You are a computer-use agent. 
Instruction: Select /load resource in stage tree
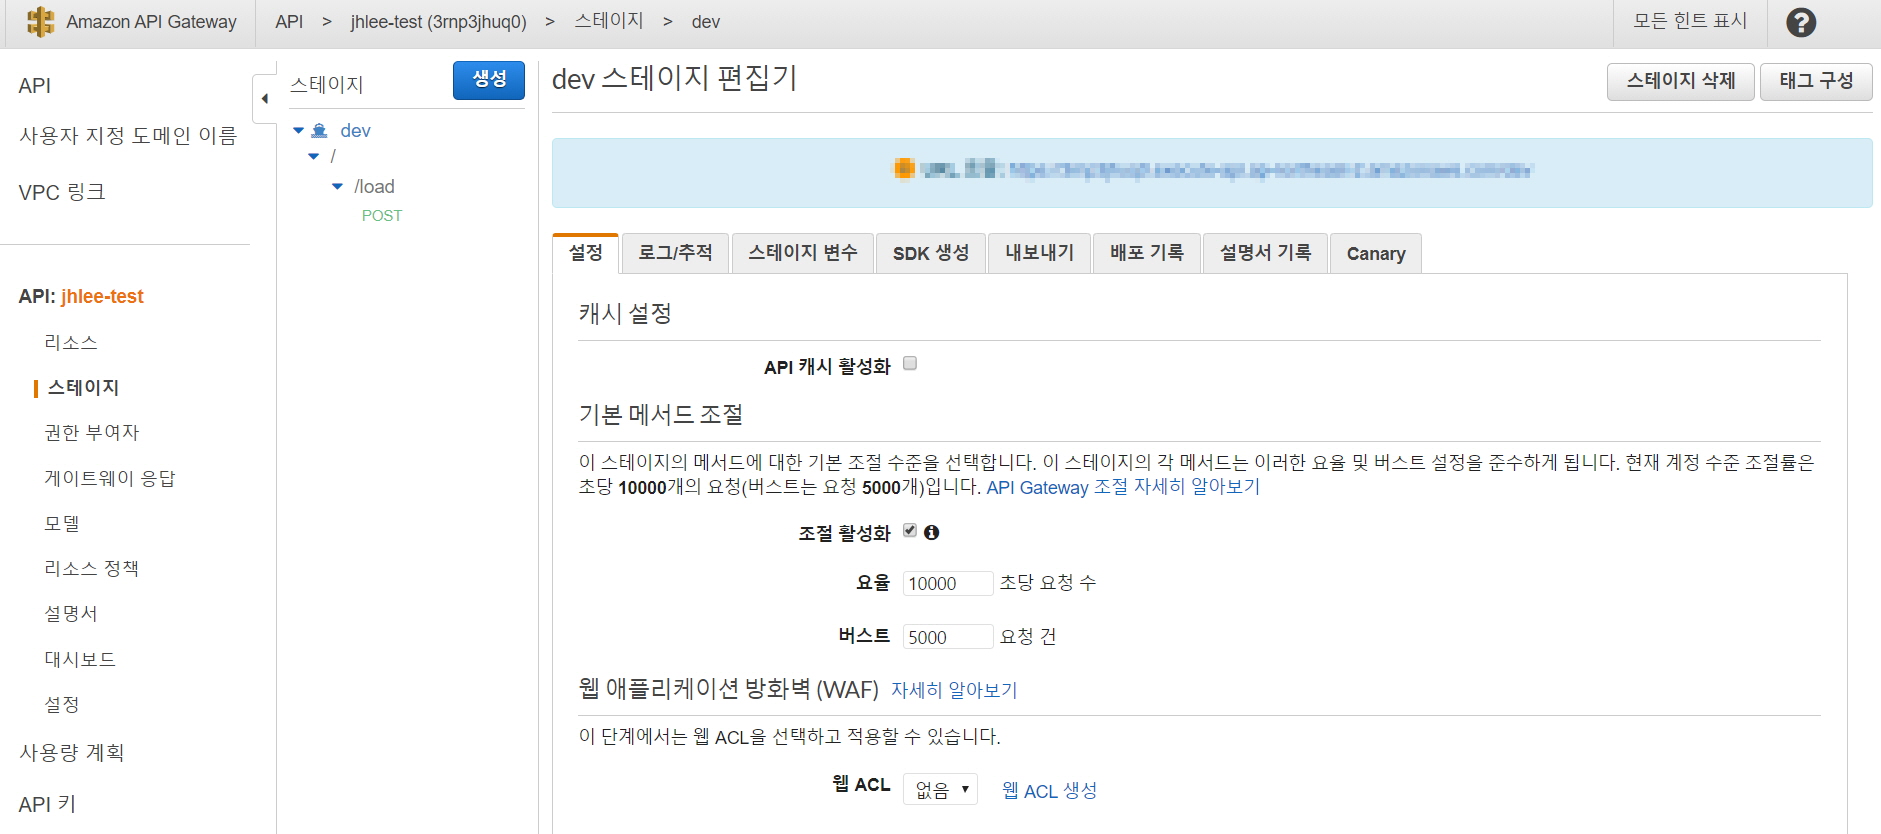coord(374,187)
